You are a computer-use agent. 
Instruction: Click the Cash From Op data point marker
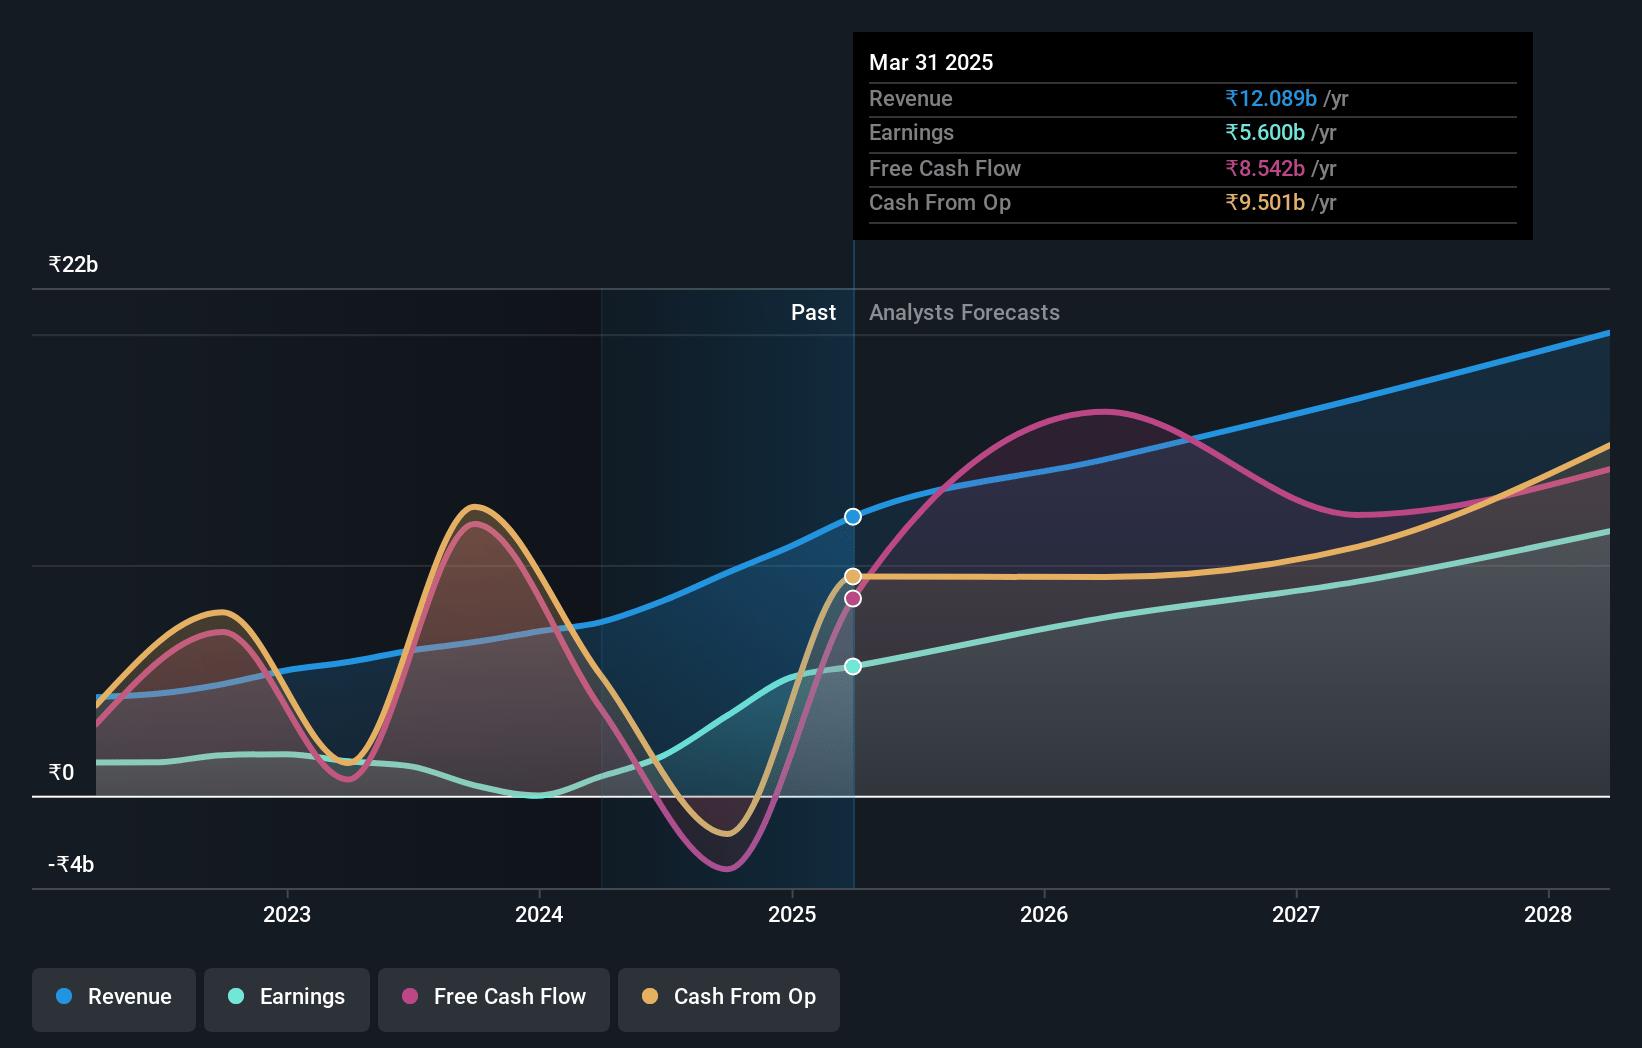click(x=853, y=576)
